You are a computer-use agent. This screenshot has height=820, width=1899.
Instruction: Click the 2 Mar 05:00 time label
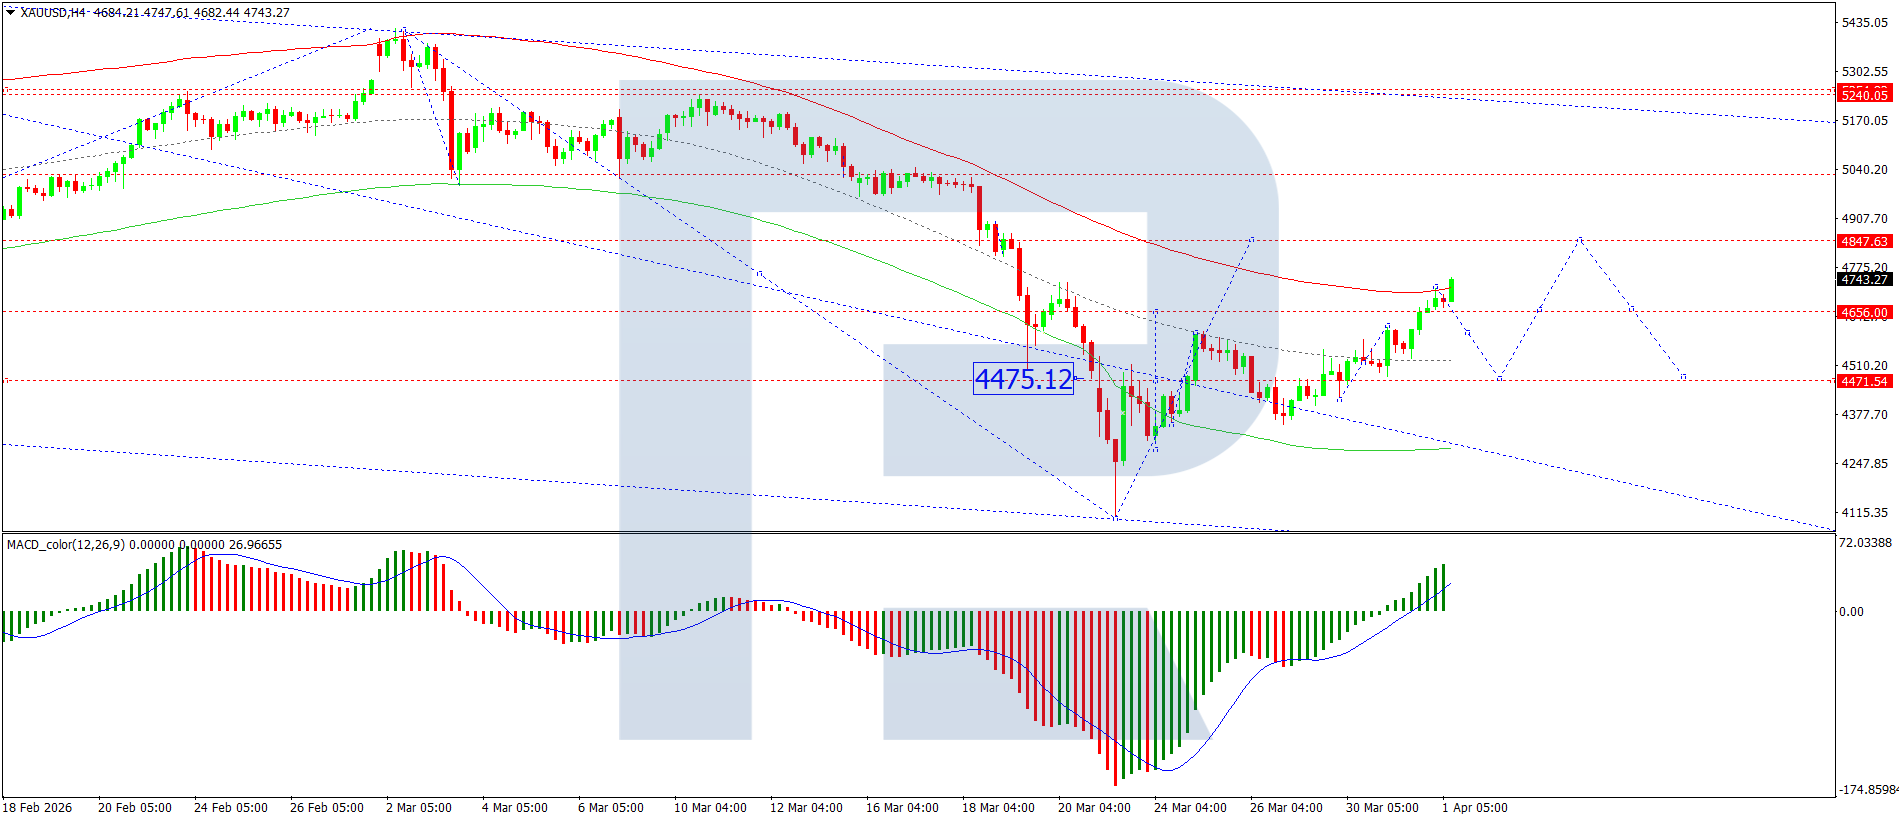(x=418, y=807)
